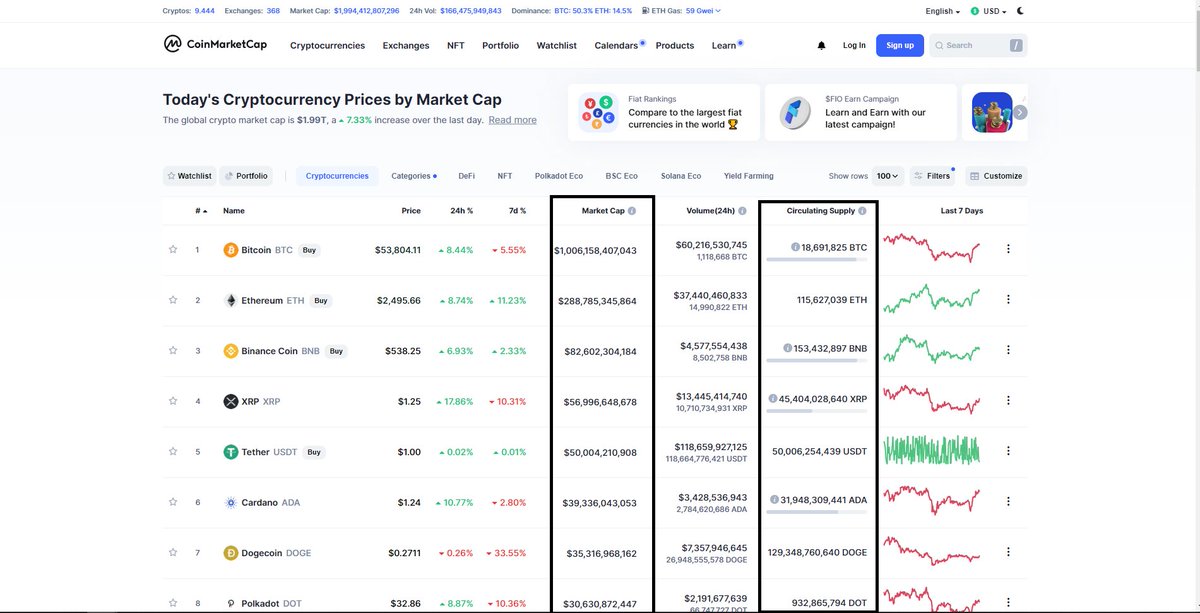Star Polkadot for watchlist
This screenshot has height=613, width=1200.
pyautogui.click(x=173, y=603)
